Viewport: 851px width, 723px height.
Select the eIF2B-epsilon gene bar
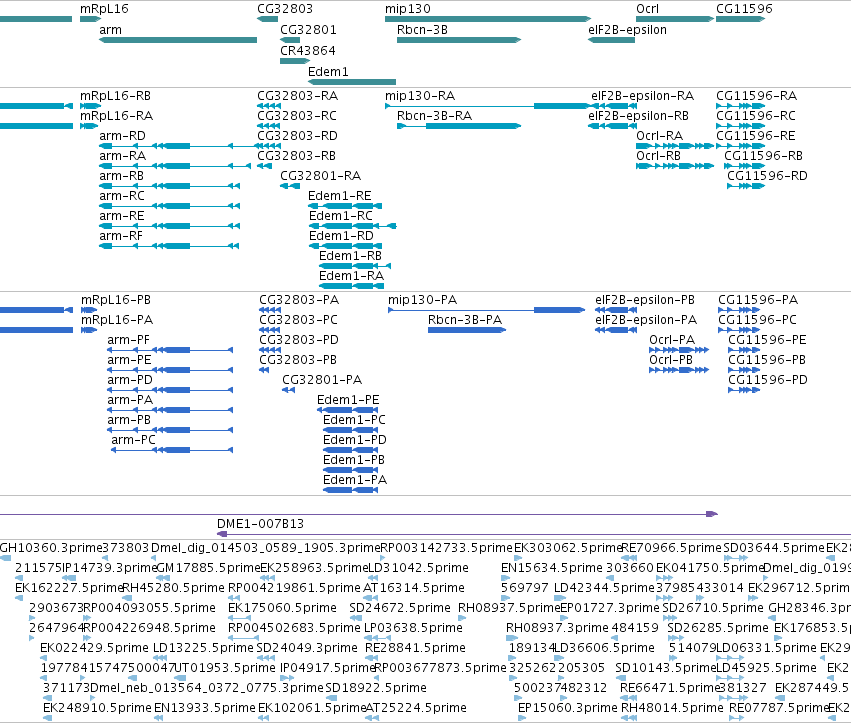pos(612,40)
